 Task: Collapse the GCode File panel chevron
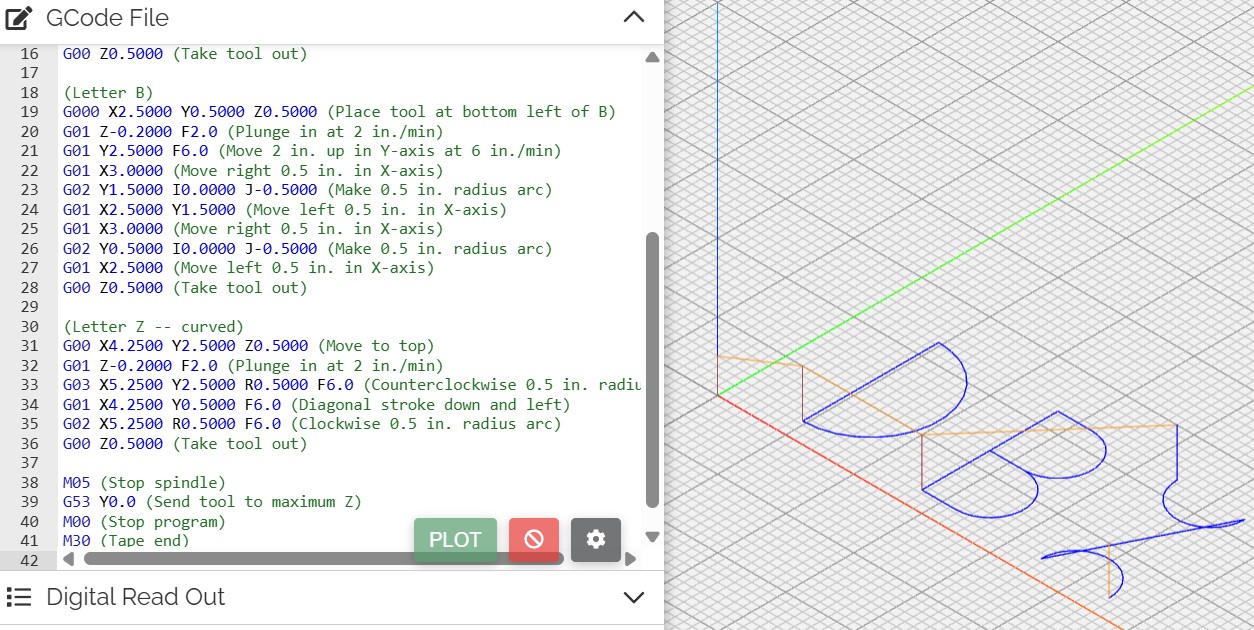point(633,18)
